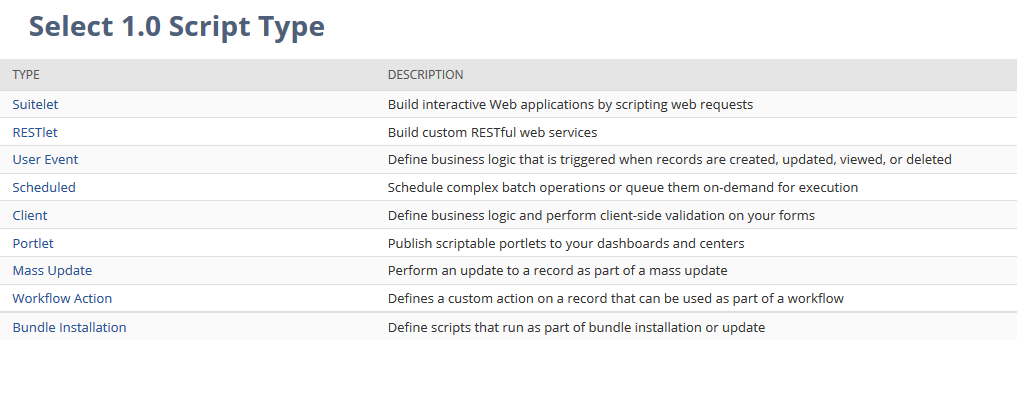Select the Client script type
Viewport: 1017px width, 400px height.
click(30, 215)
